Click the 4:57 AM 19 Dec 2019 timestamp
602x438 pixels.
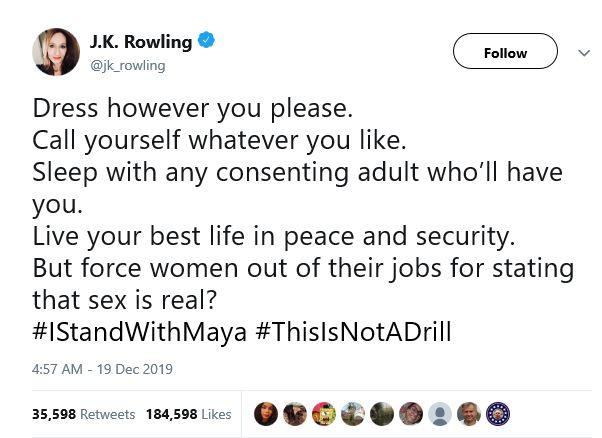103,369
